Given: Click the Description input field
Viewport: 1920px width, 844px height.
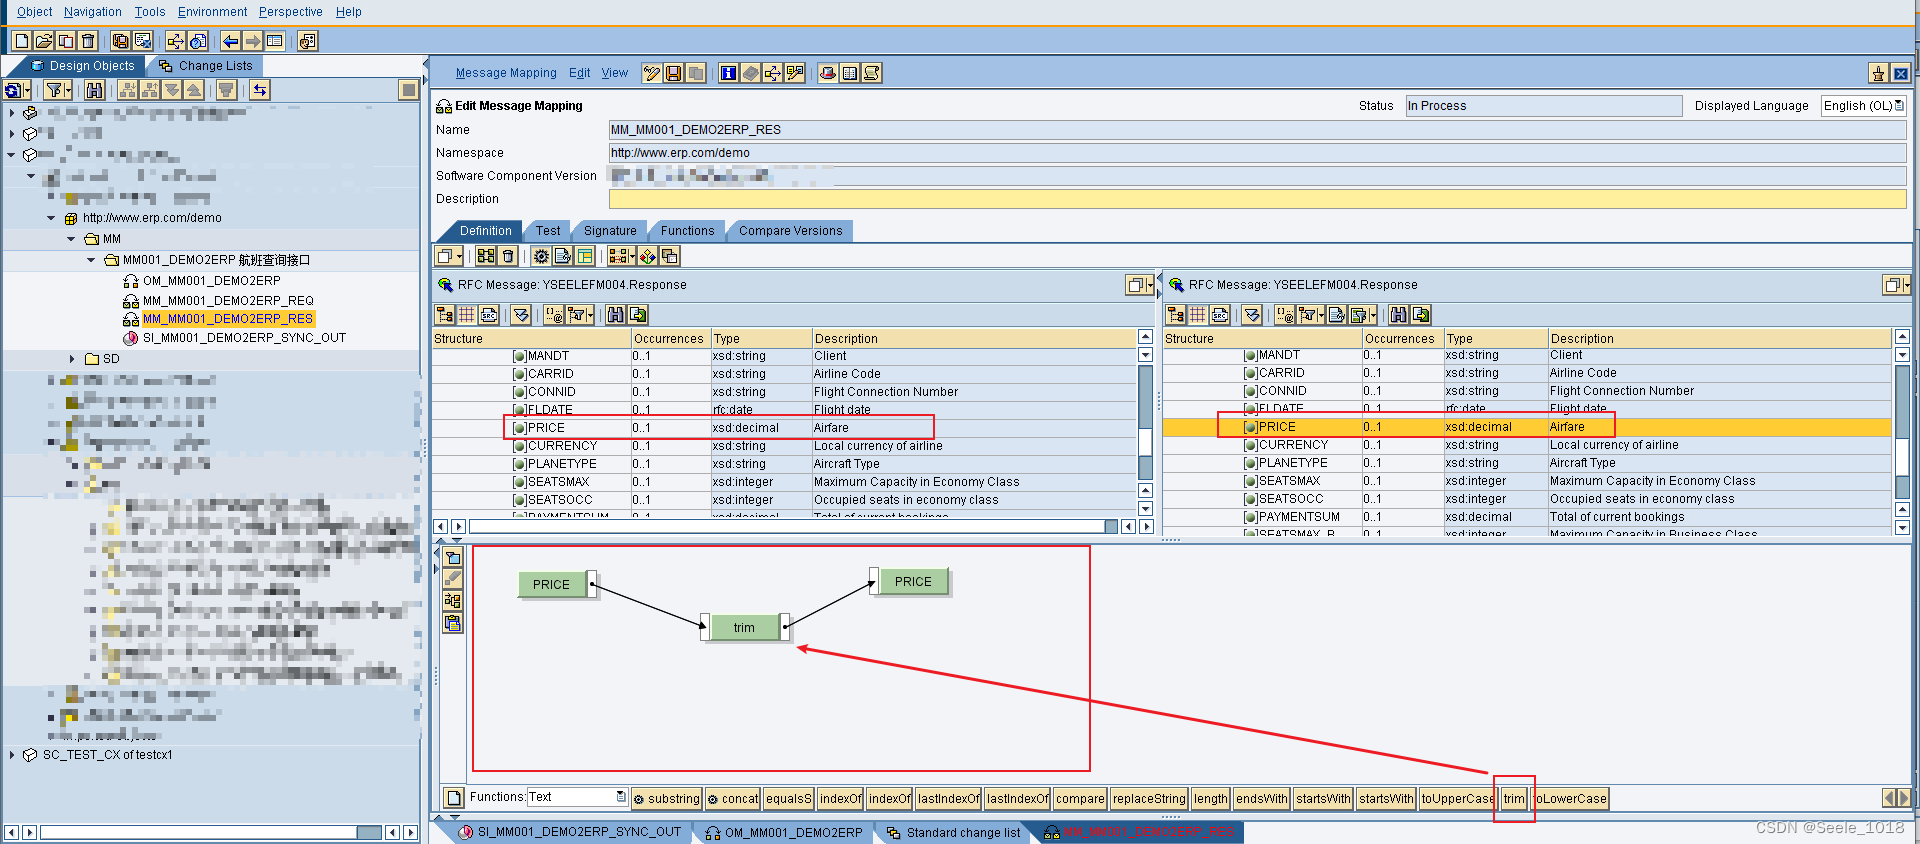Looking at the screenshot, I should [1257, 199].
